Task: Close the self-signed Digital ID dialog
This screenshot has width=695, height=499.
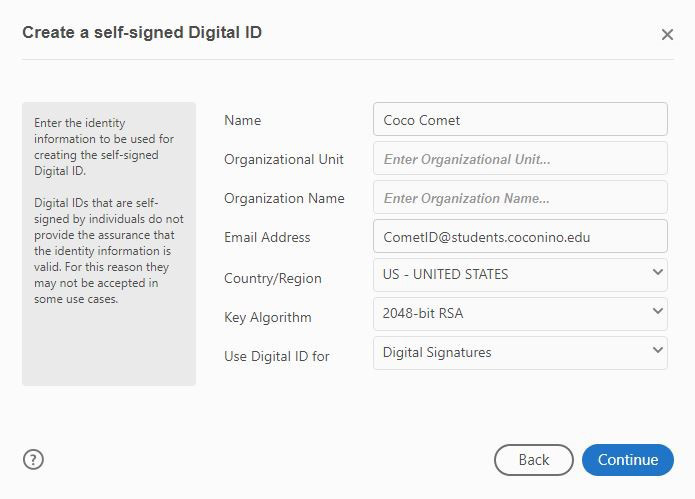Action: (x=667, y=35)
